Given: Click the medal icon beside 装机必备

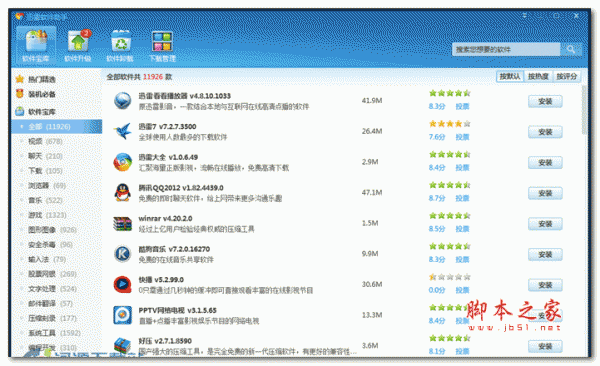Looking at the screenshot, I should [x=20, y=94].
